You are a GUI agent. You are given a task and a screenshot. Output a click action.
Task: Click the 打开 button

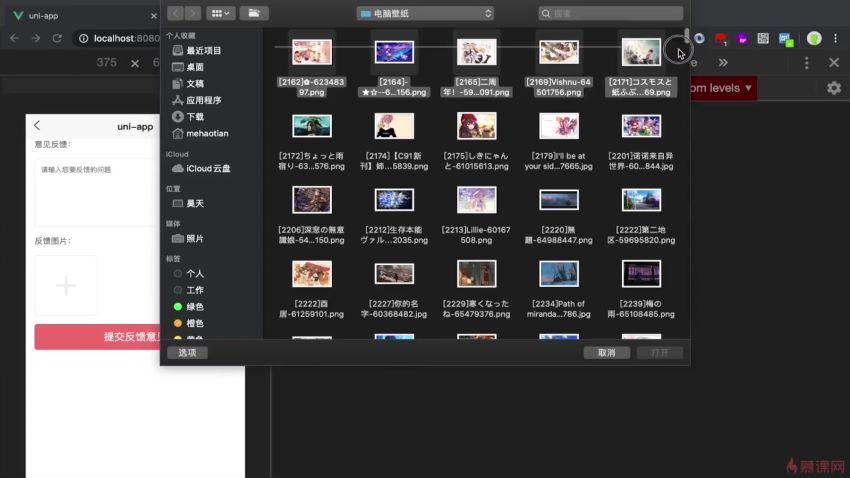pos(660,353)
